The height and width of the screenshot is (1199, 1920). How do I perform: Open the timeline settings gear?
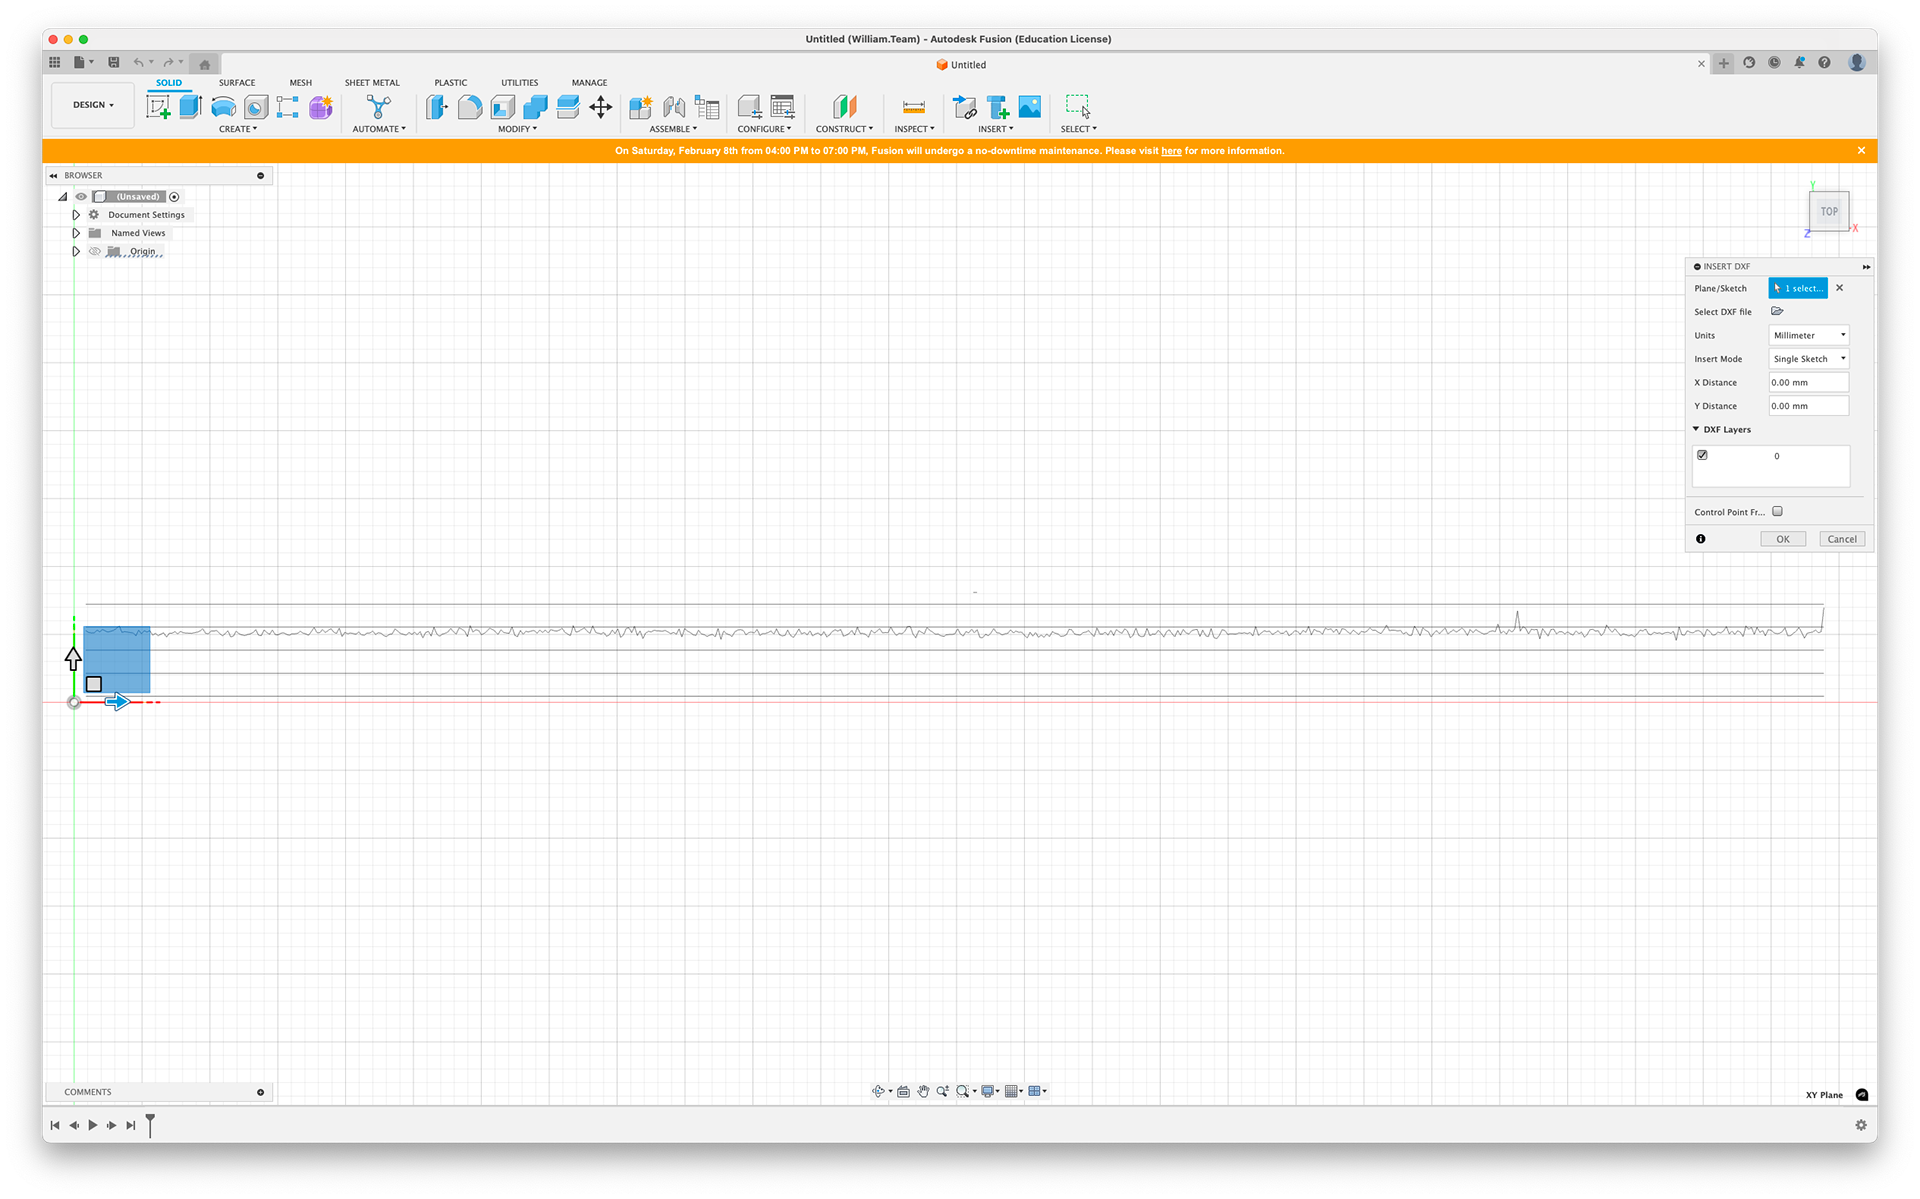(x=1861, y=1125)
